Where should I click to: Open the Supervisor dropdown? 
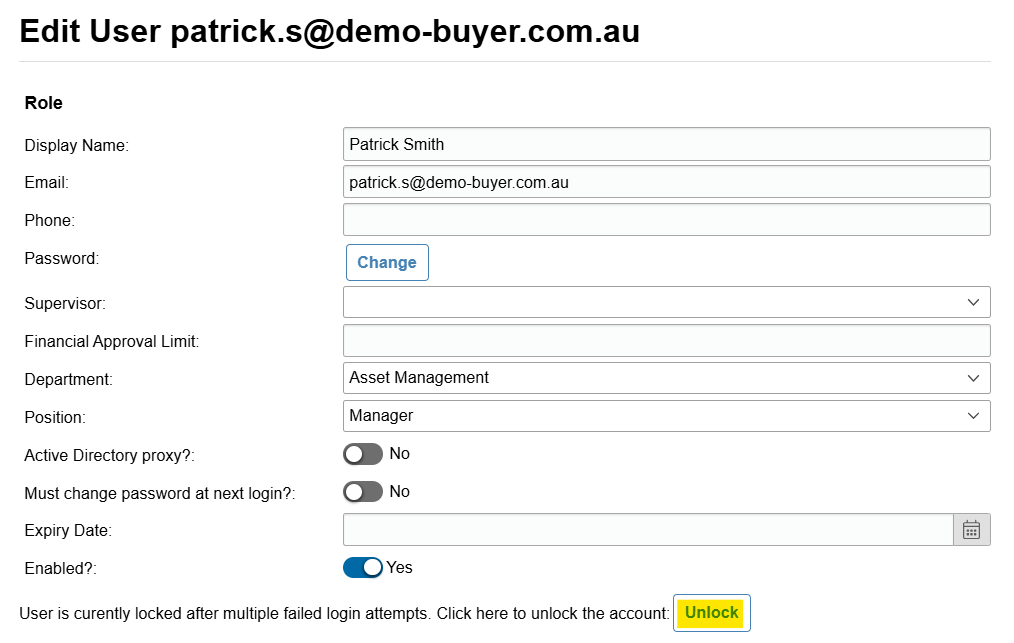(667, 302)
